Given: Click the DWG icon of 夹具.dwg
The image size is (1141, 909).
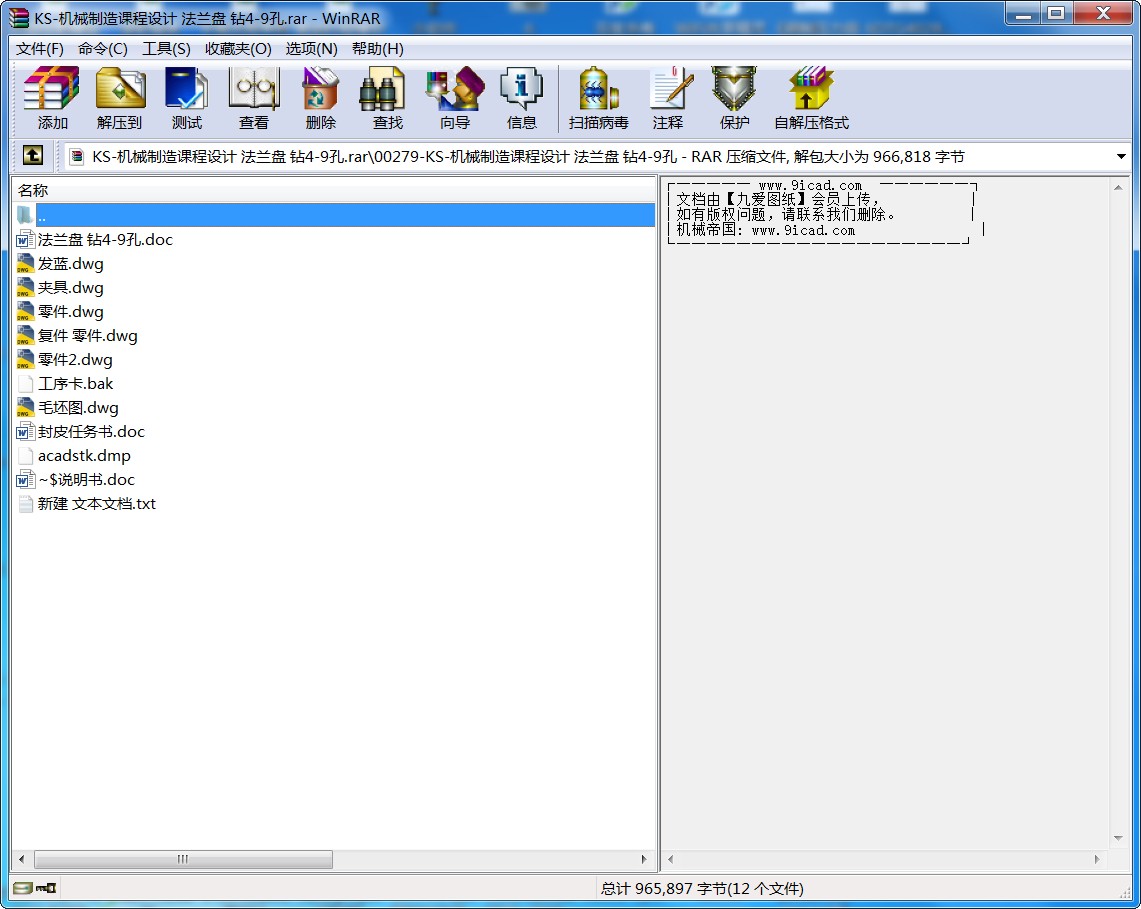Looking at the screenshot, I should pyautogui.click(x=25, y=287).
